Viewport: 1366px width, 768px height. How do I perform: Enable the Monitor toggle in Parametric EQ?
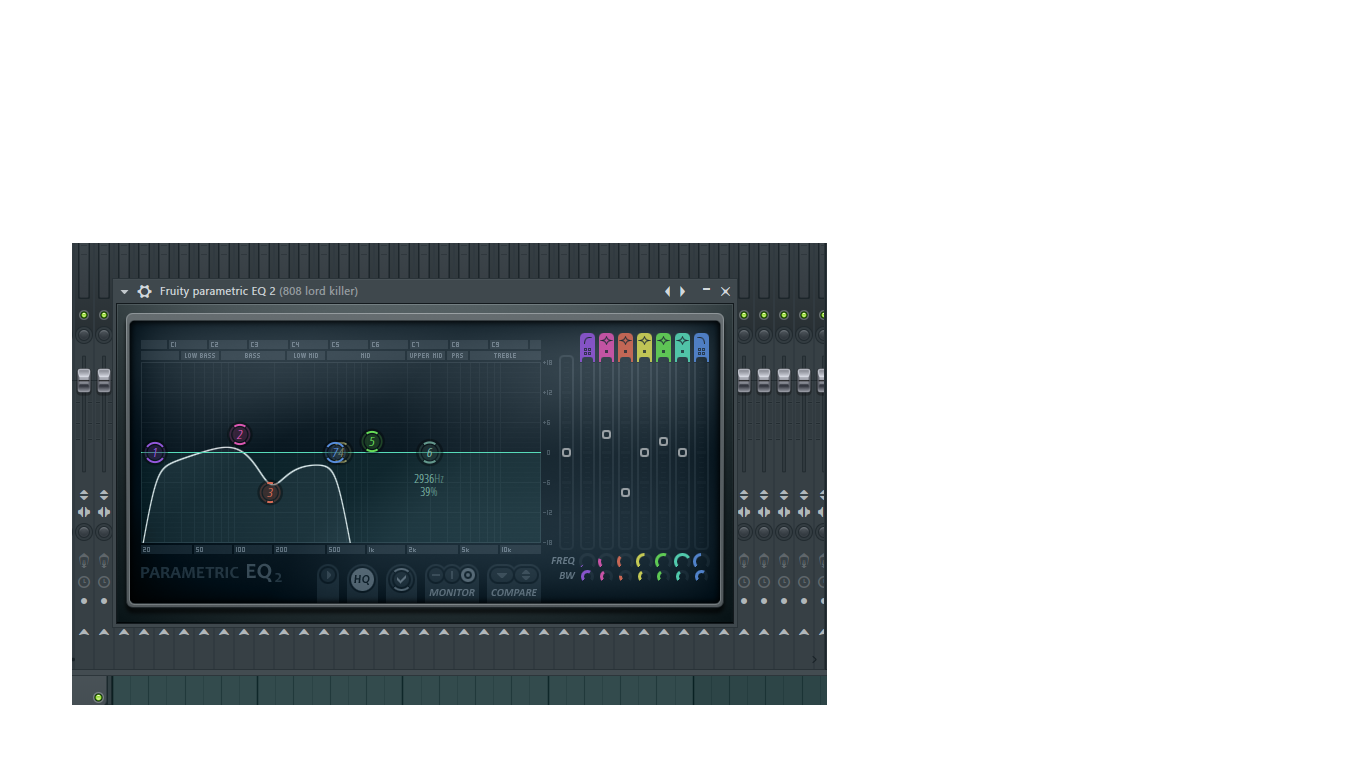[x=465, y=576]
